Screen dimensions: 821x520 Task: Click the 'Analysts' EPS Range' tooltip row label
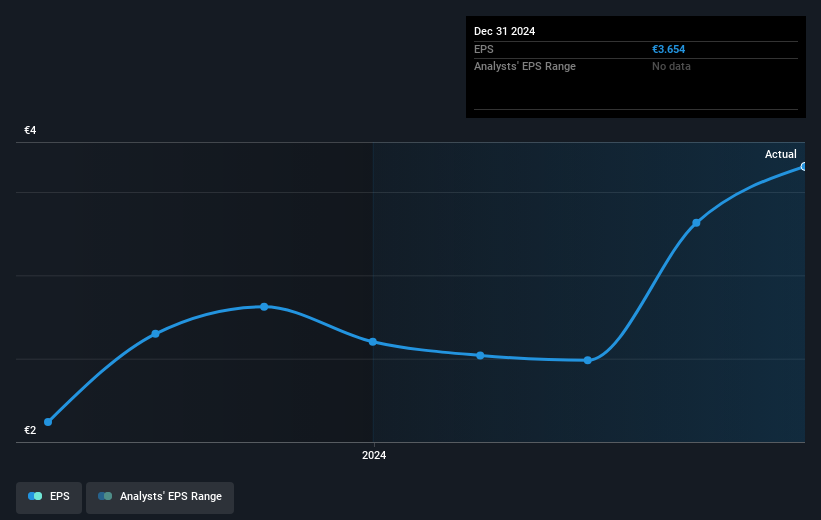[x=525, y=67]
